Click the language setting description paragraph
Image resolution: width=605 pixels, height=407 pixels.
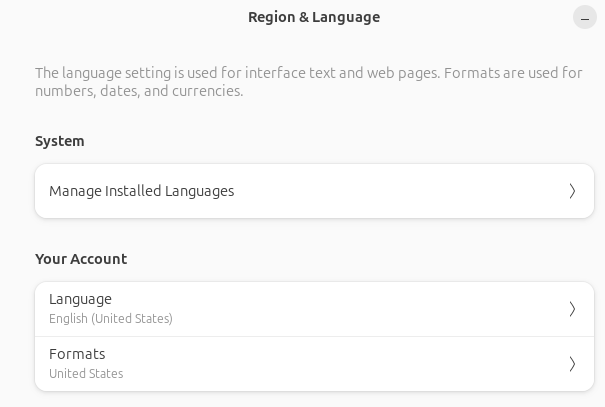308,82
